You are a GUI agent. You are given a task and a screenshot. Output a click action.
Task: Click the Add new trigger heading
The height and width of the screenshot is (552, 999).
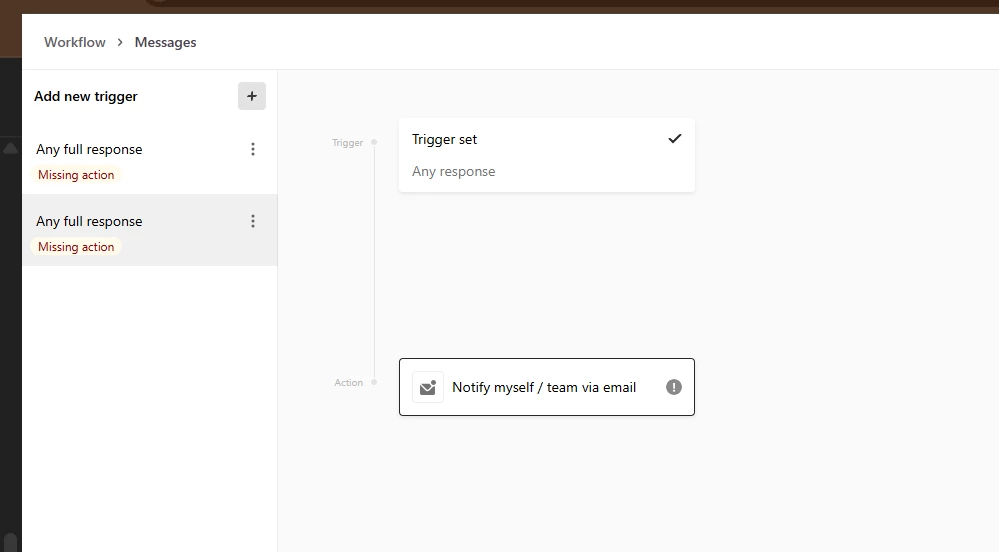pos(86,96)
